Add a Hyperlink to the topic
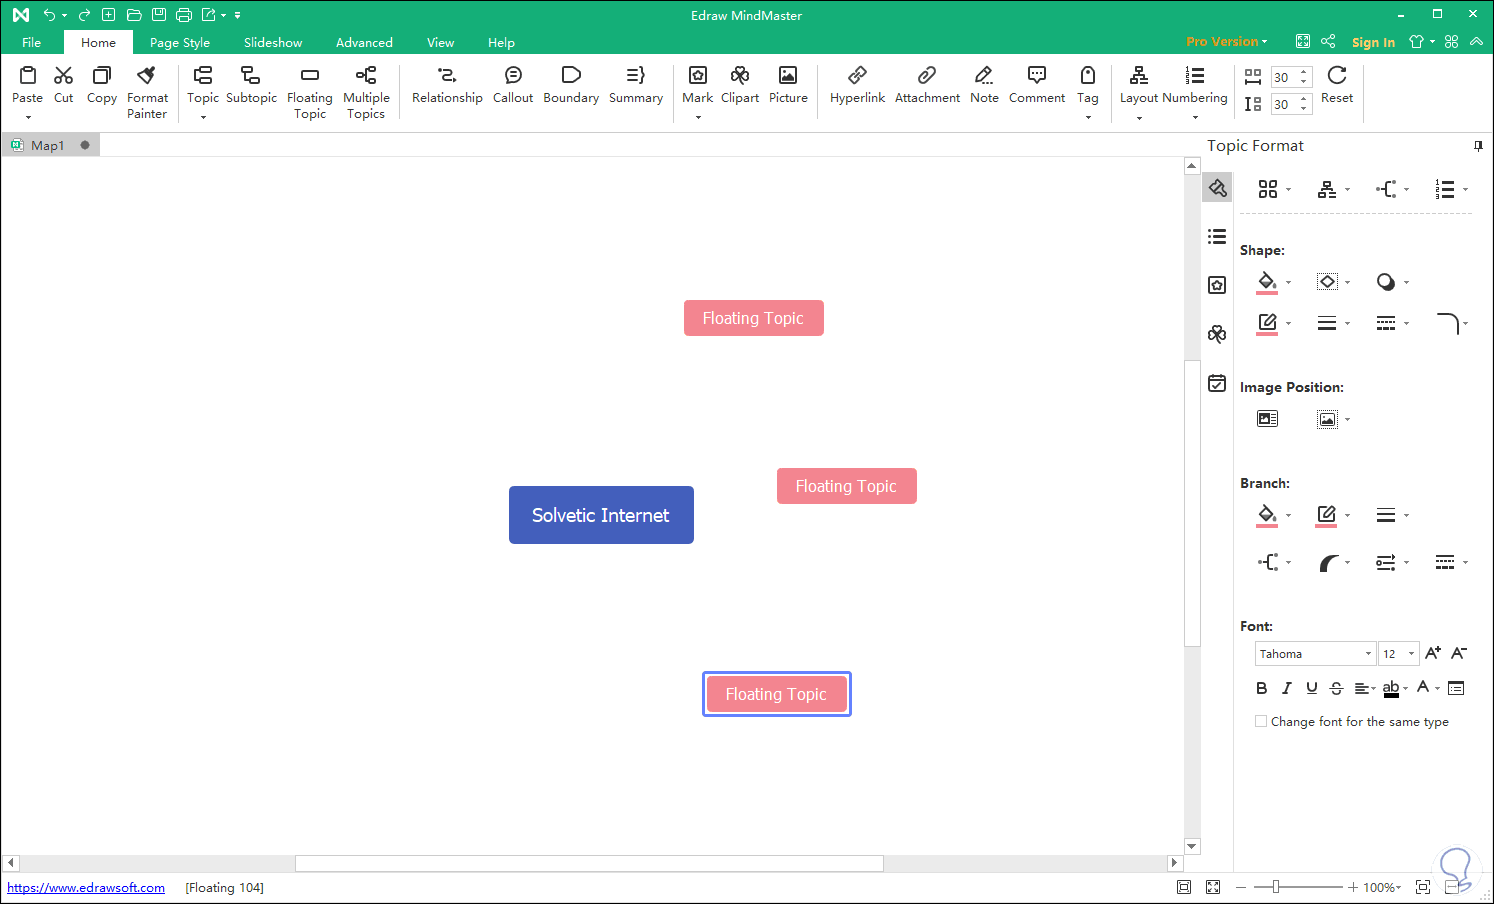The image size is (1494, 904). tap(857, 84)
